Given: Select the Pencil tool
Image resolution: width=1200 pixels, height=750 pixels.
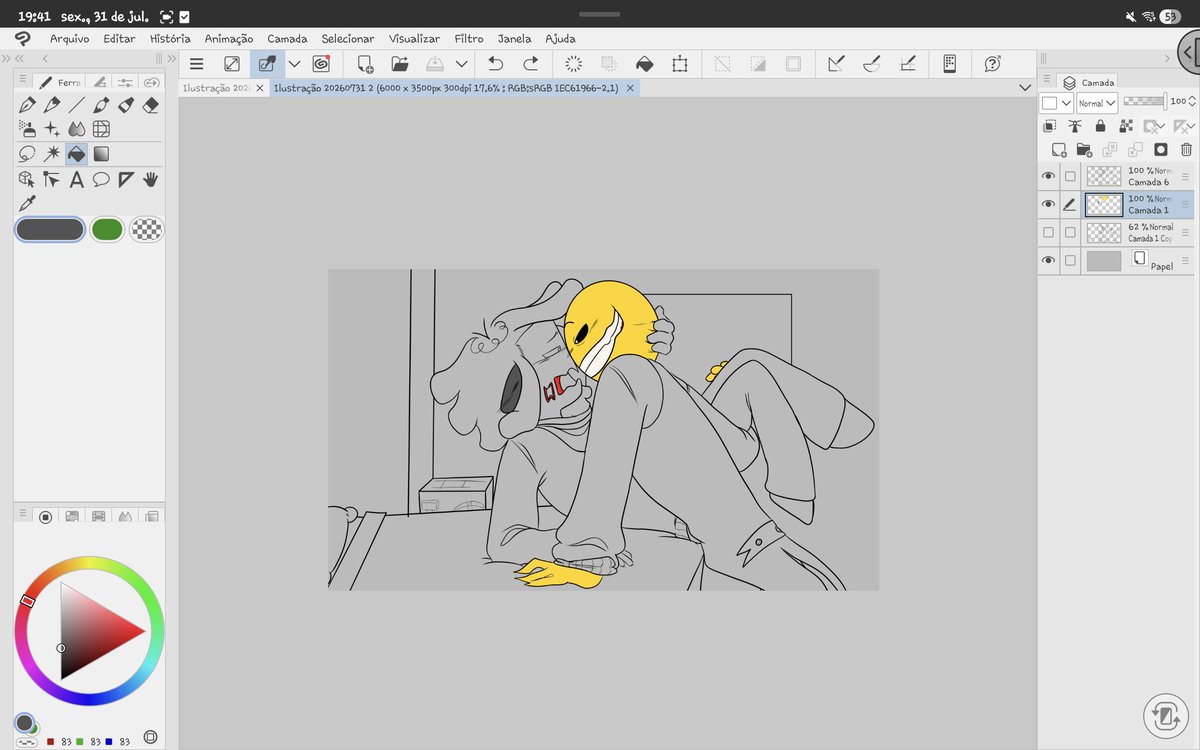Looking at the screenshot, I should (x=52, y=104).
